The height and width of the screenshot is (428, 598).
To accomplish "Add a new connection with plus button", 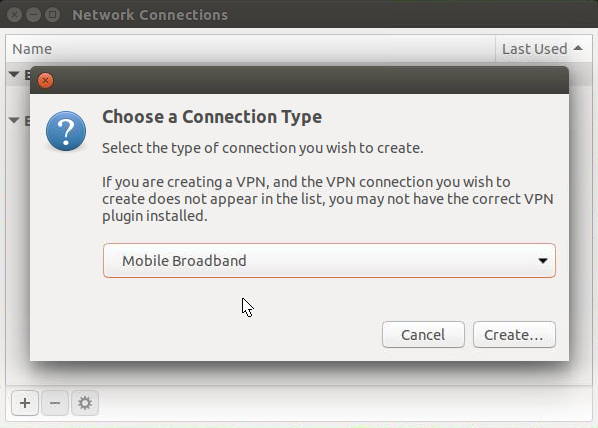I will pos(25,403).
